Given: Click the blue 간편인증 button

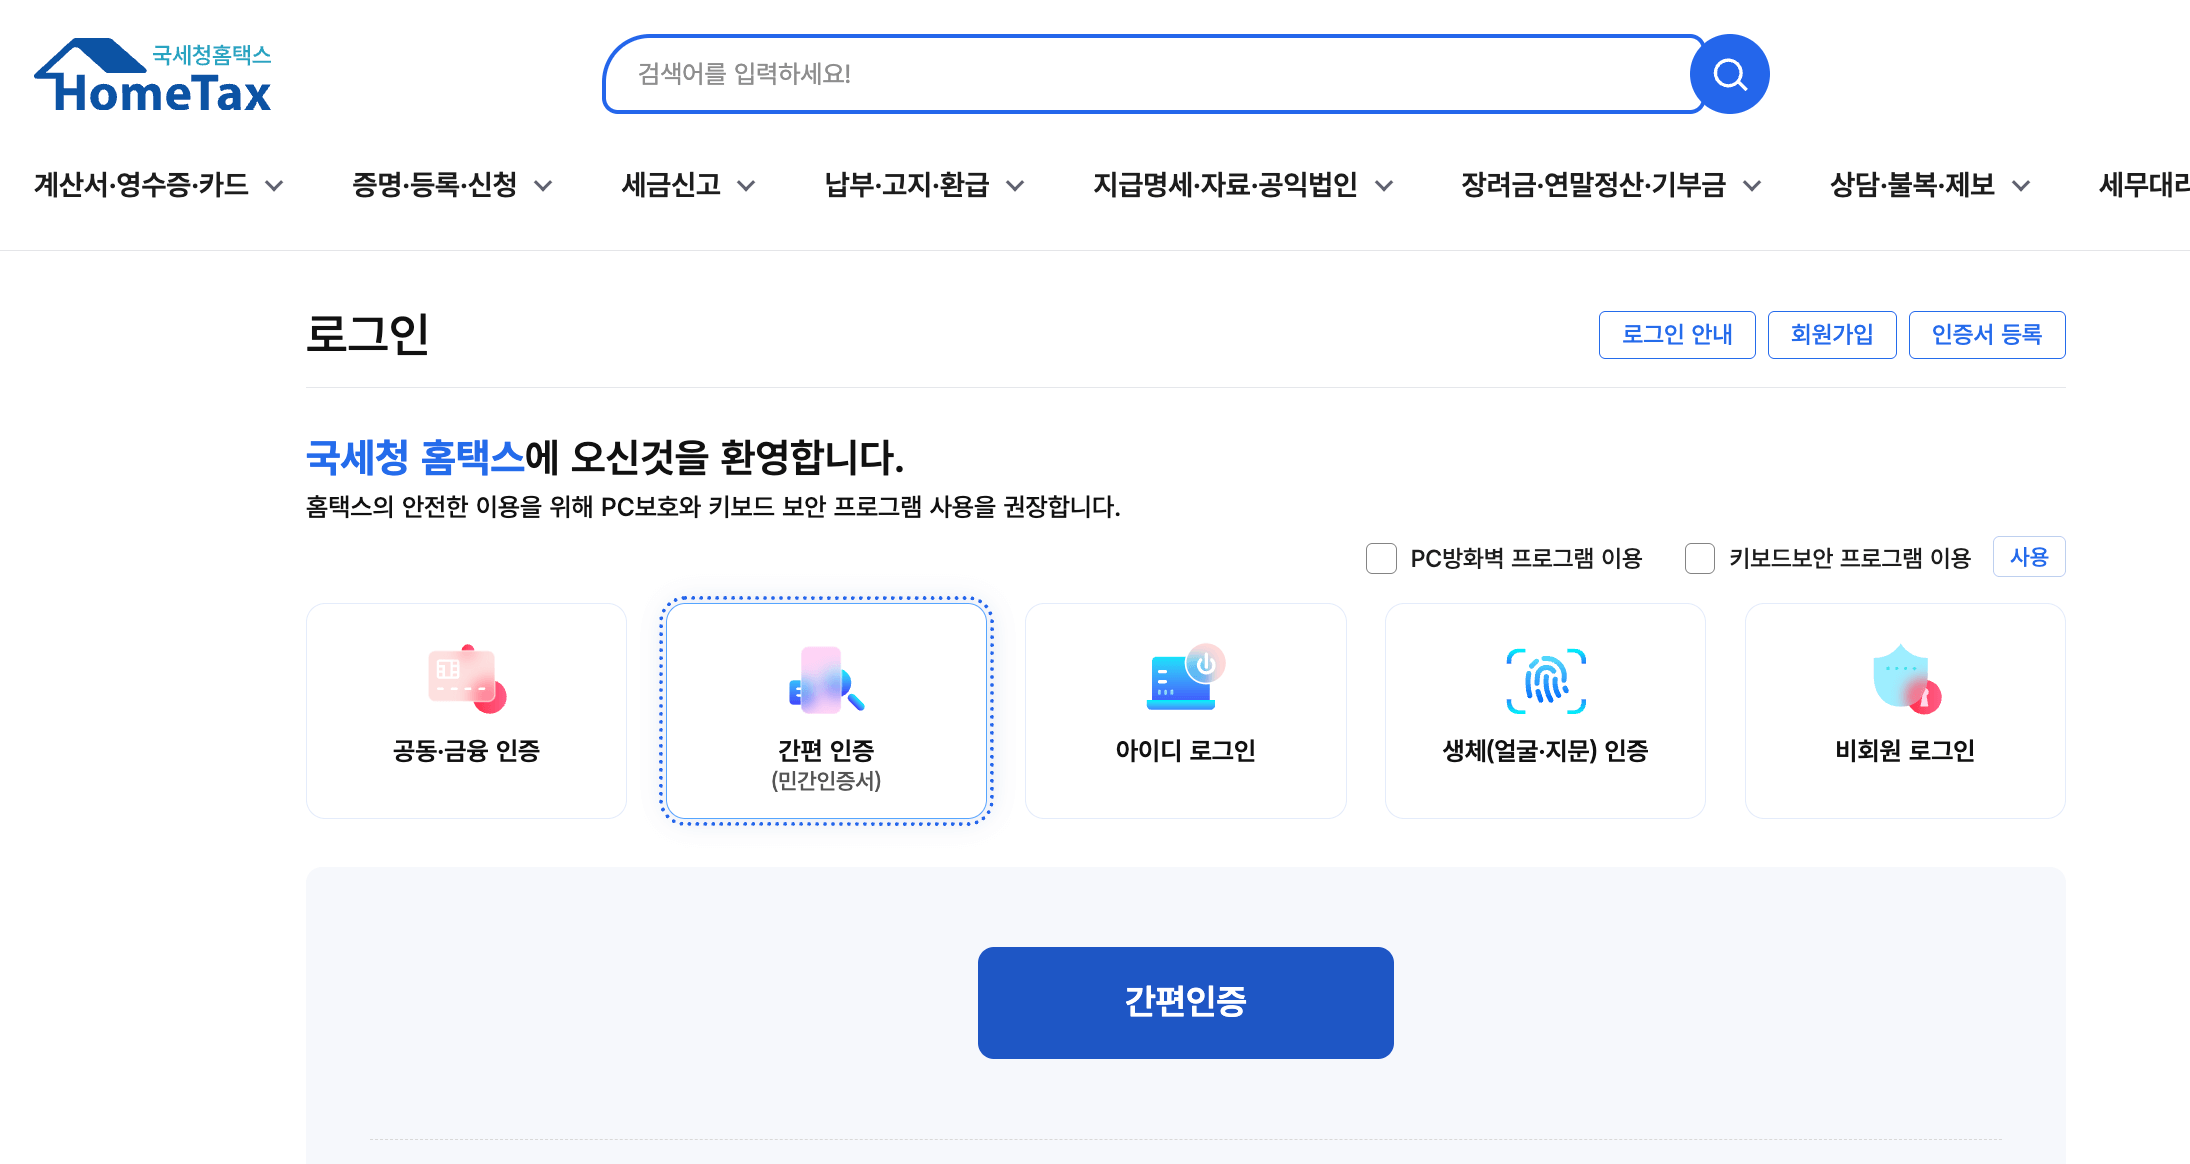Looking at the screenshot, I should (1185, 1002).
